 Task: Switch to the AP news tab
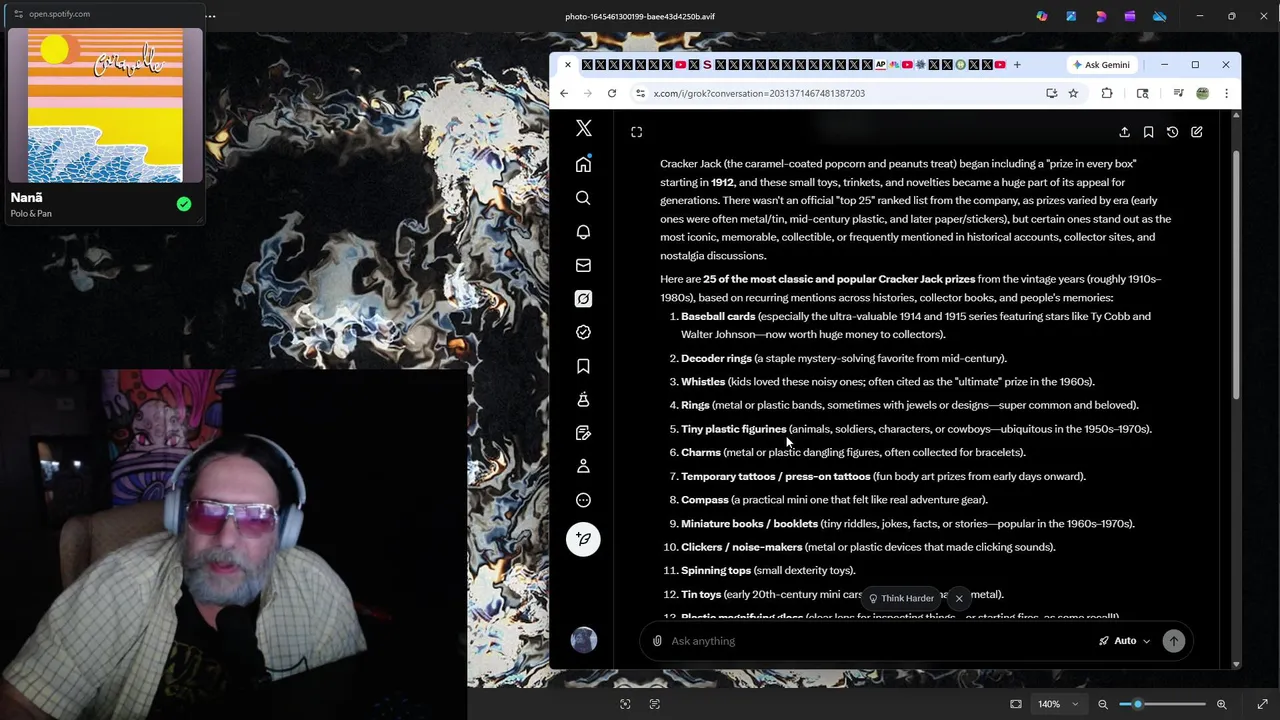coord(881,65)
